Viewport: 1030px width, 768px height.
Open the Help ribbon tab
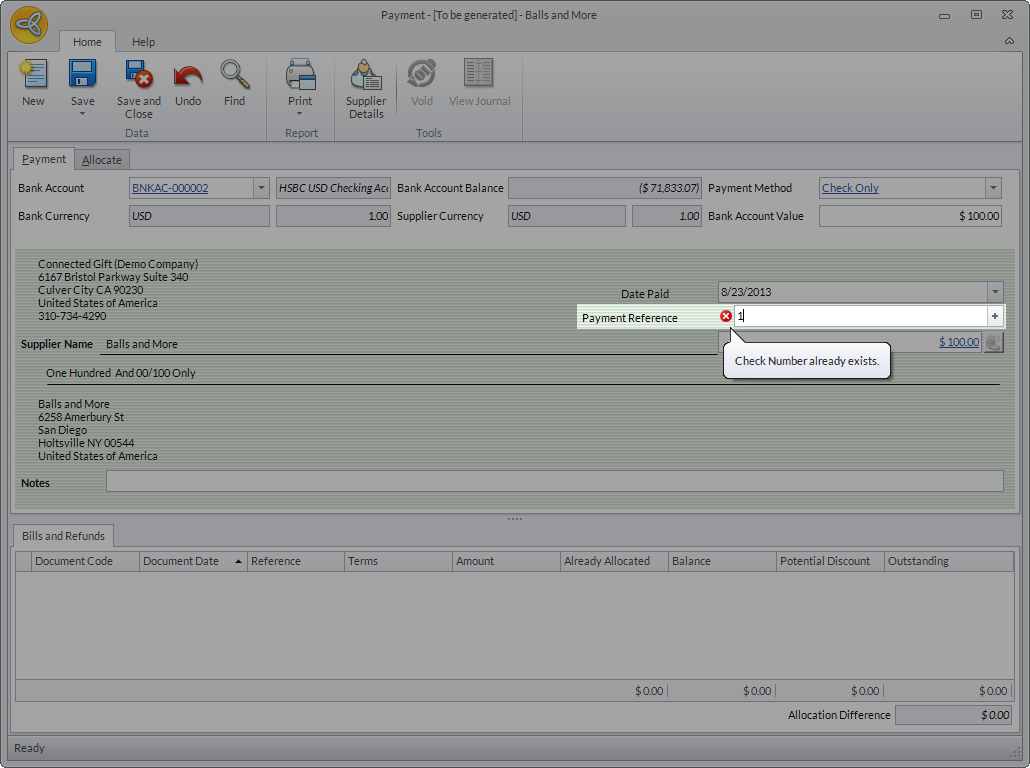pyautogui.click(x=143, y=42)
